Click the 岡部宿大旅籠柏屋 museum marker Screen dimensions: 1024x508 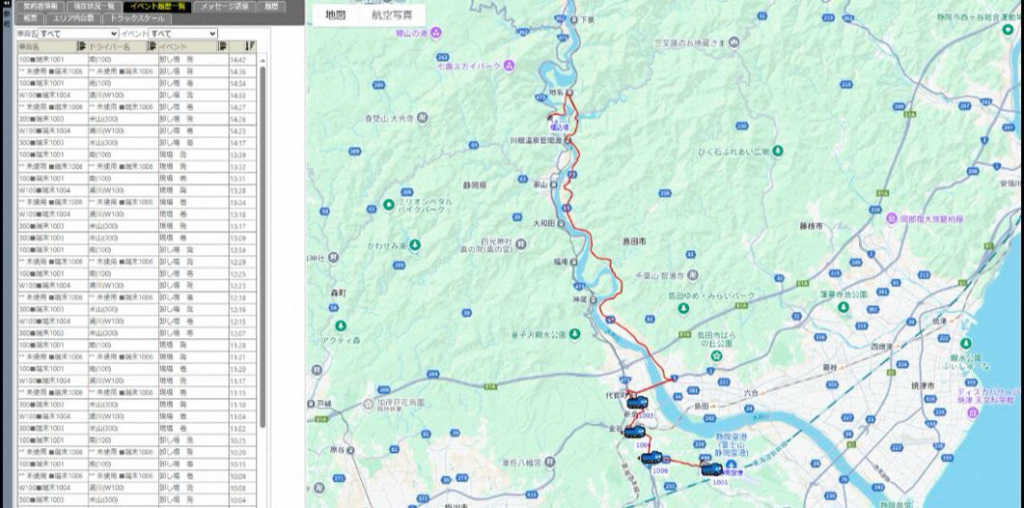(x=893, y=219)
